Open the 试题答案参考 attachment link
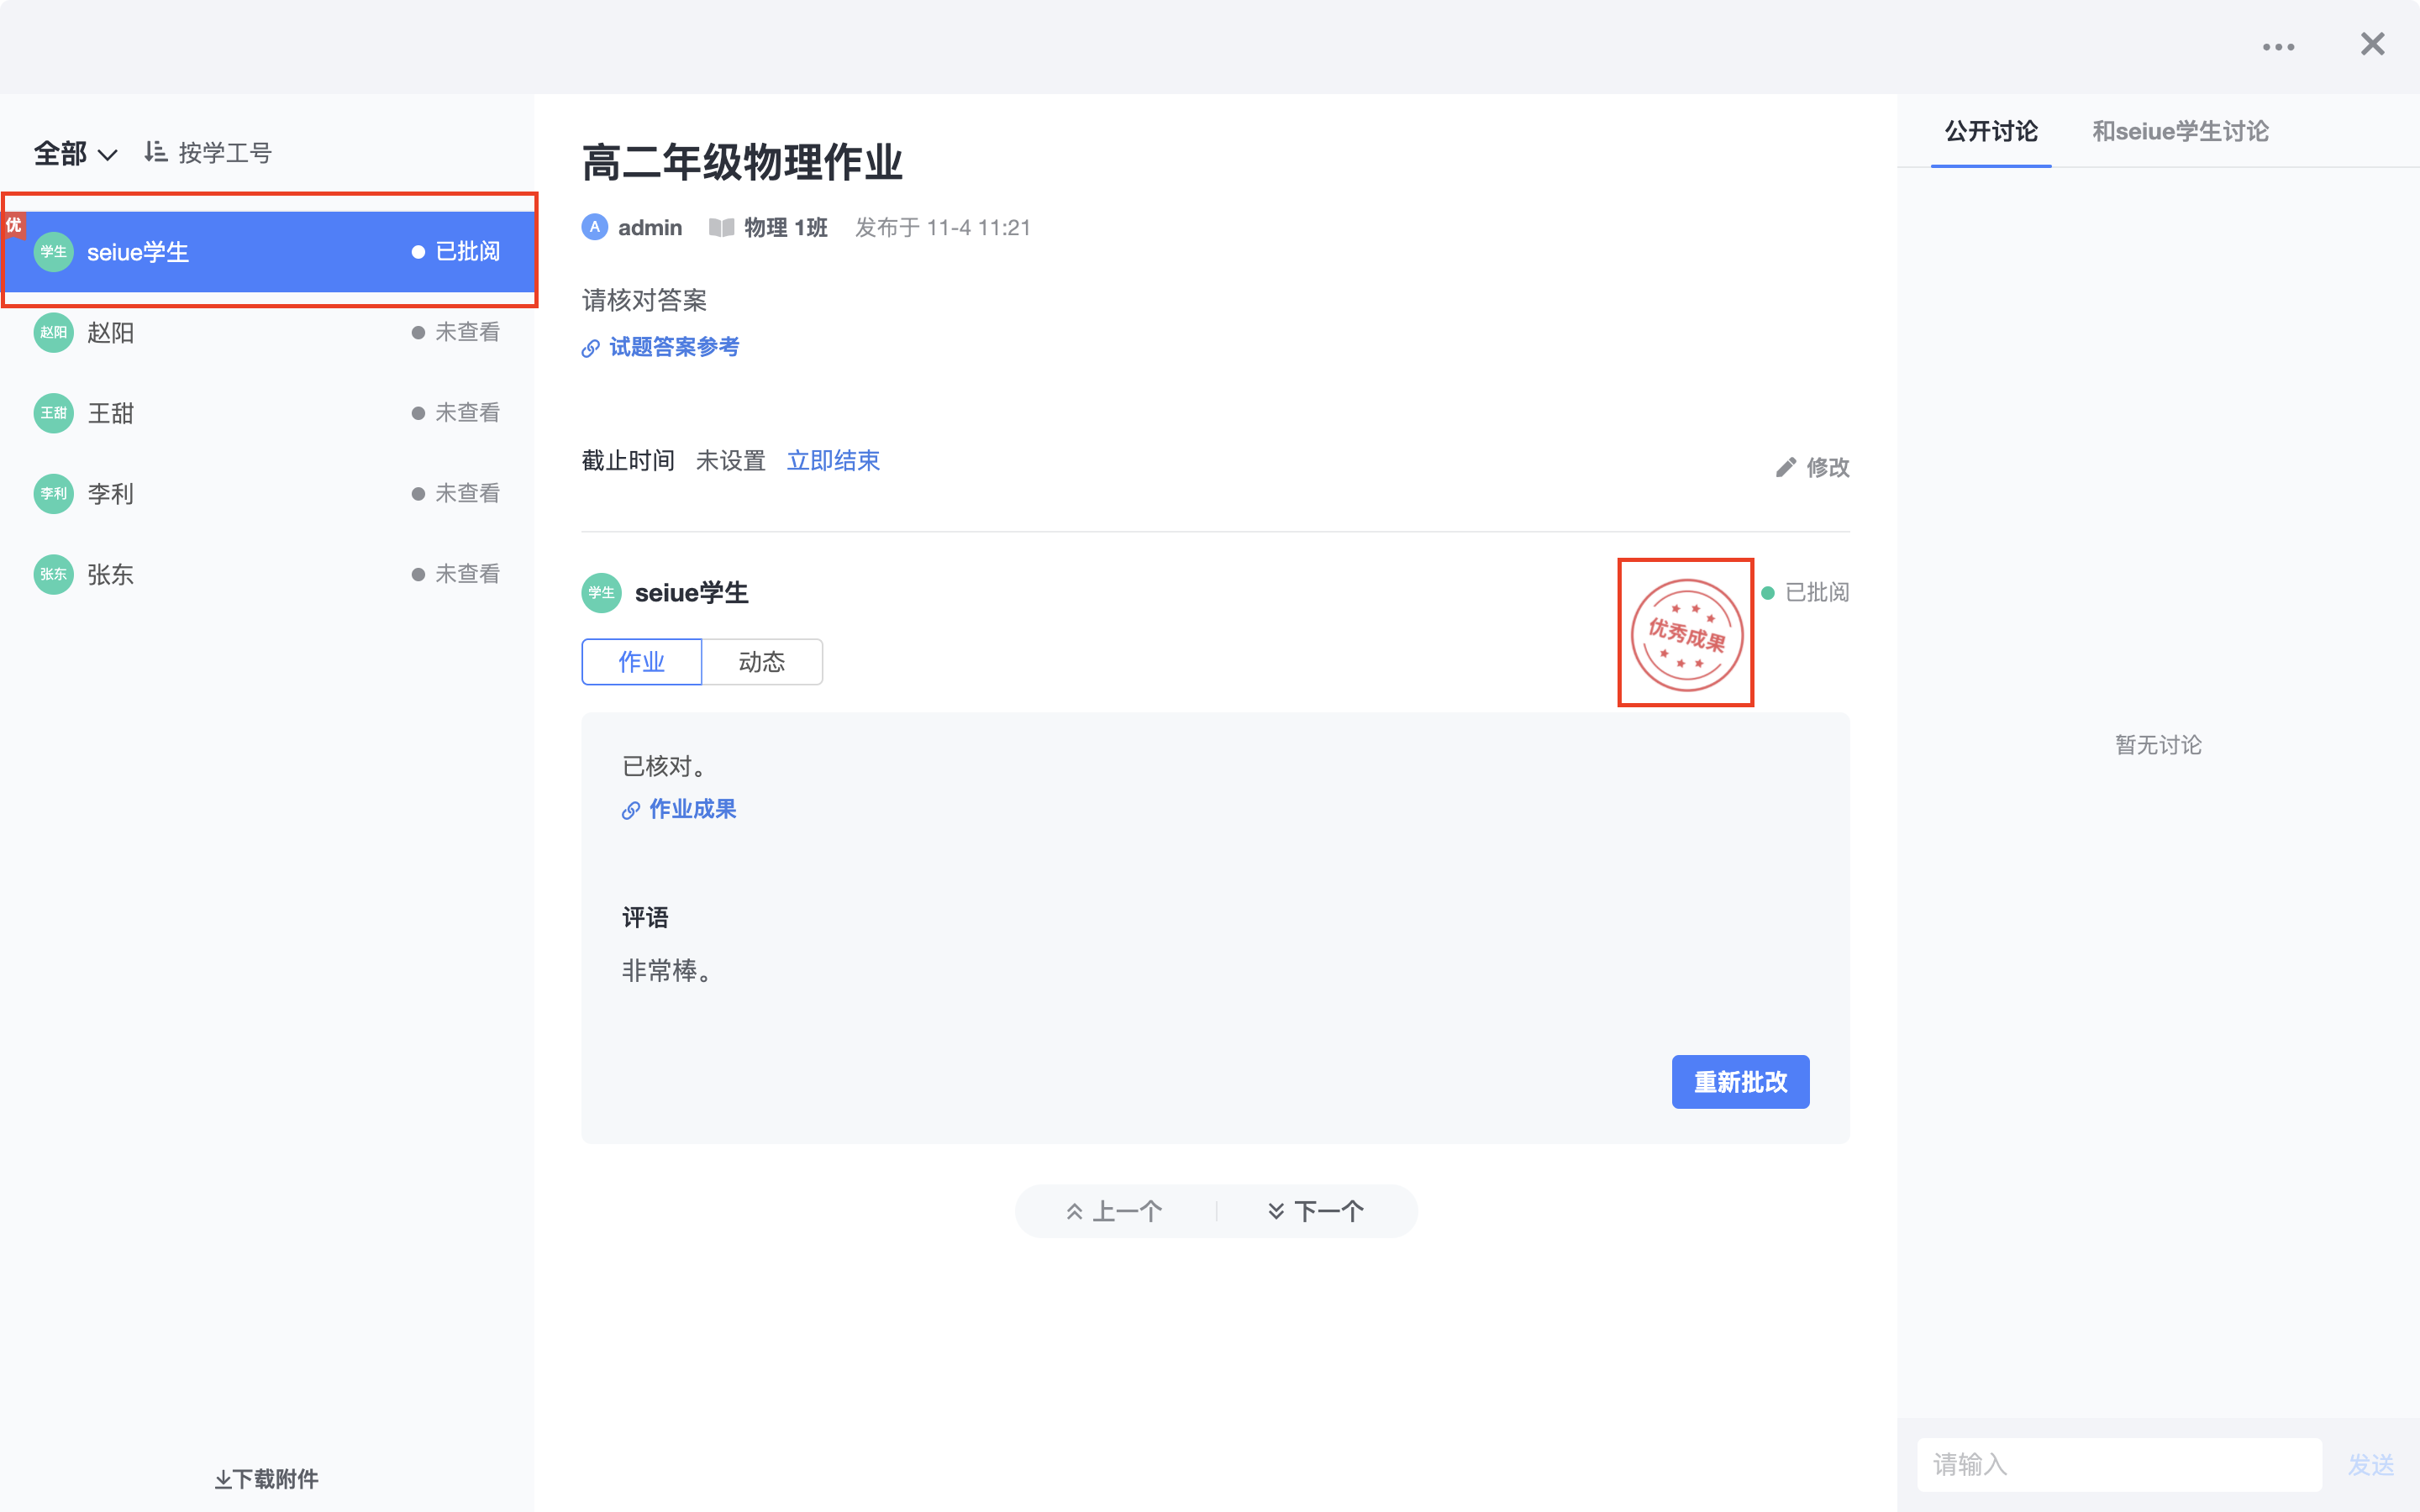2420x1512 pixels. pos(674,347)
